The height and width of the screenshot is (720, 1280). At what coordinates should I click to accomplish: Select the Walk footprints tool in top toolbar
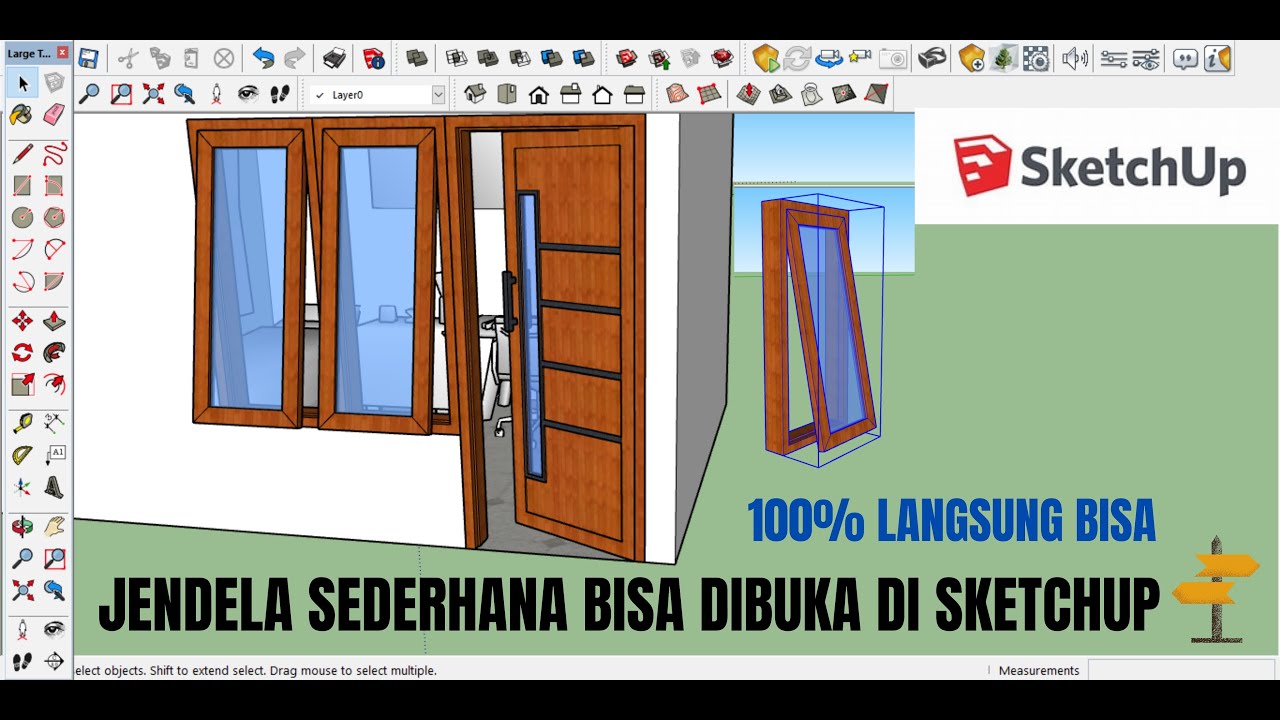tap(281, 94)
